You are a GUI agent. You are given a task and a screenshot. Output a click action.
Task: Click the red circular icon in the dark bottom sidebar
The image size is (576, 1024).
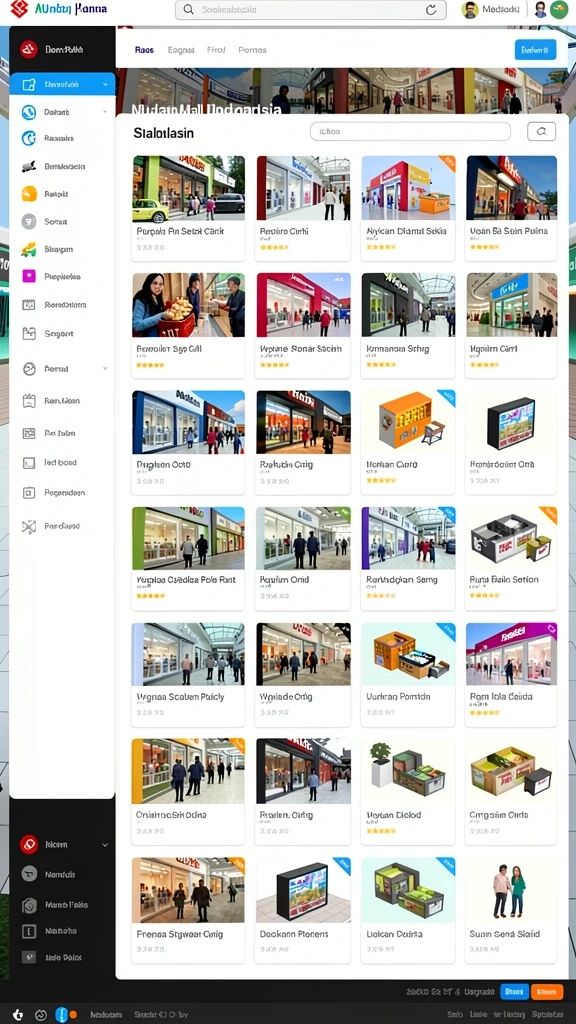click(x=28, y=844)
